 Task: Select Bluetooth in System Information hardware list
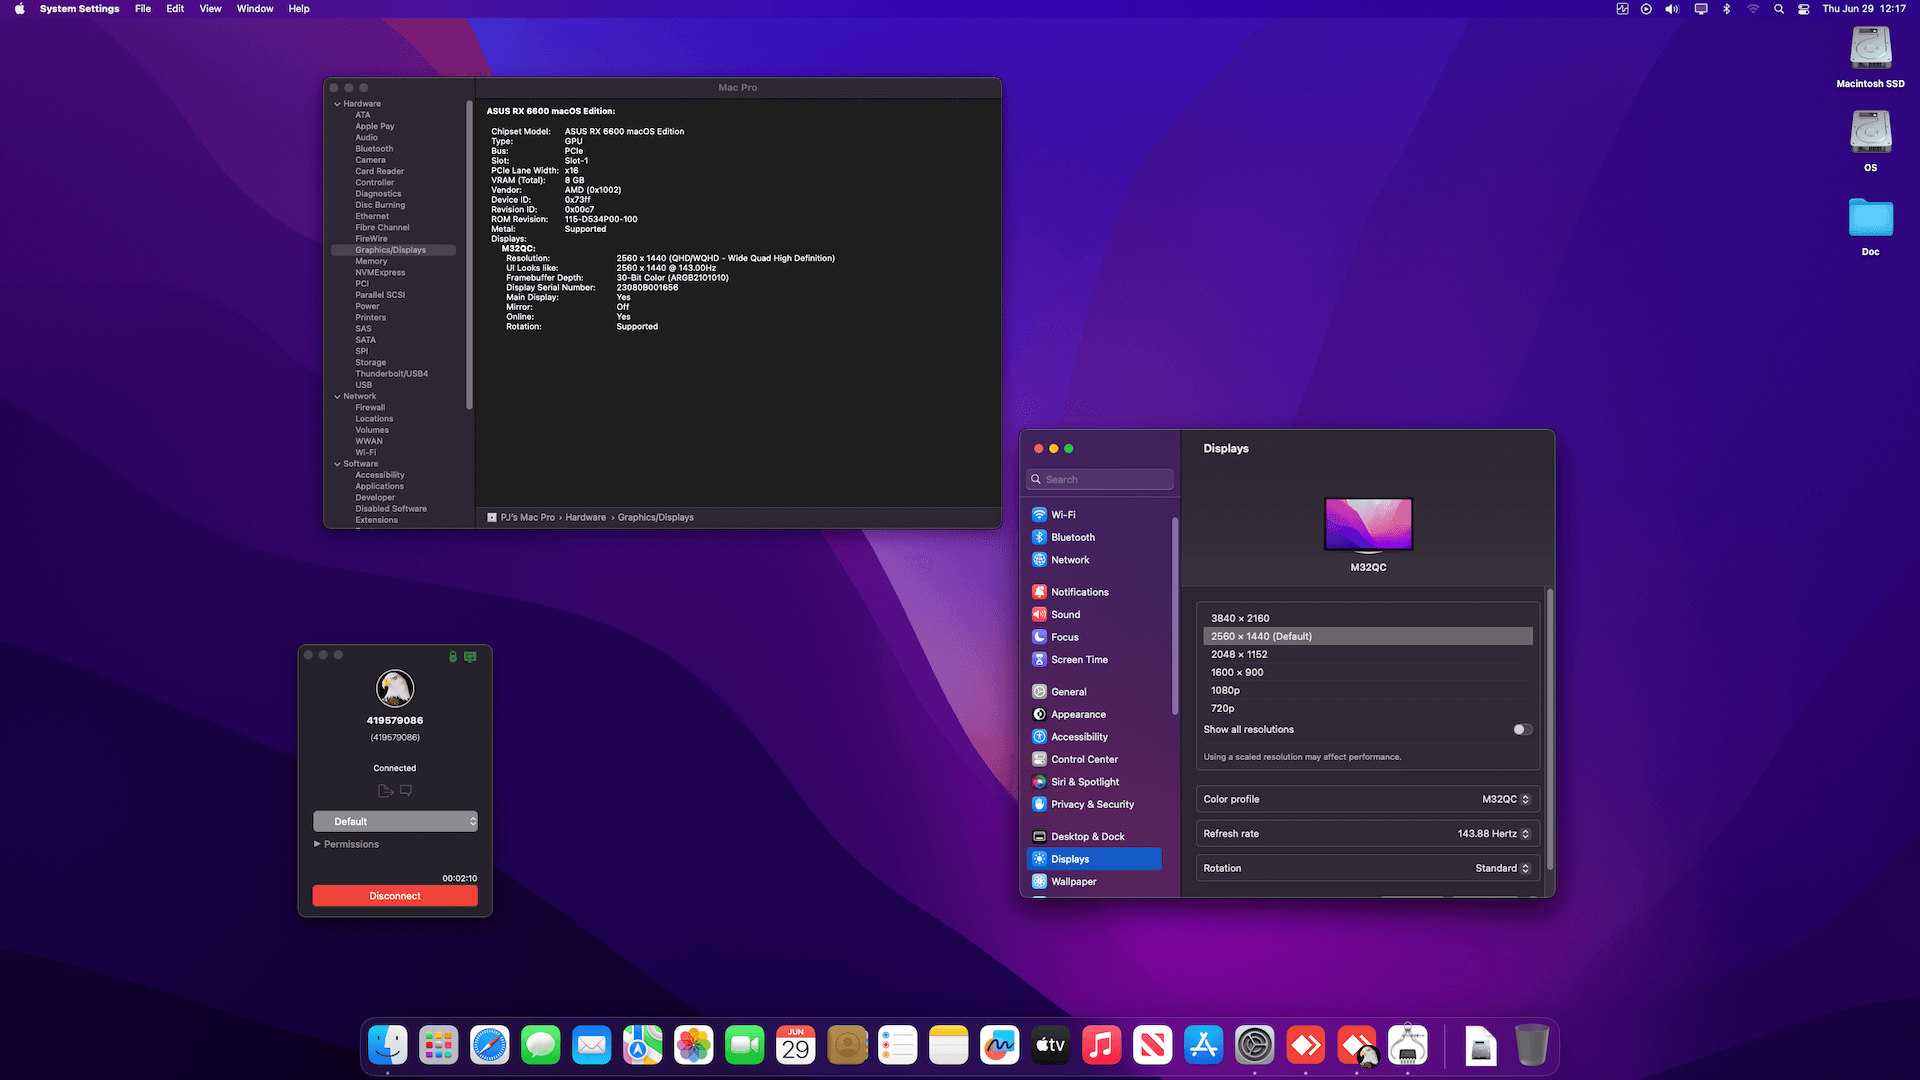(374, 149)
